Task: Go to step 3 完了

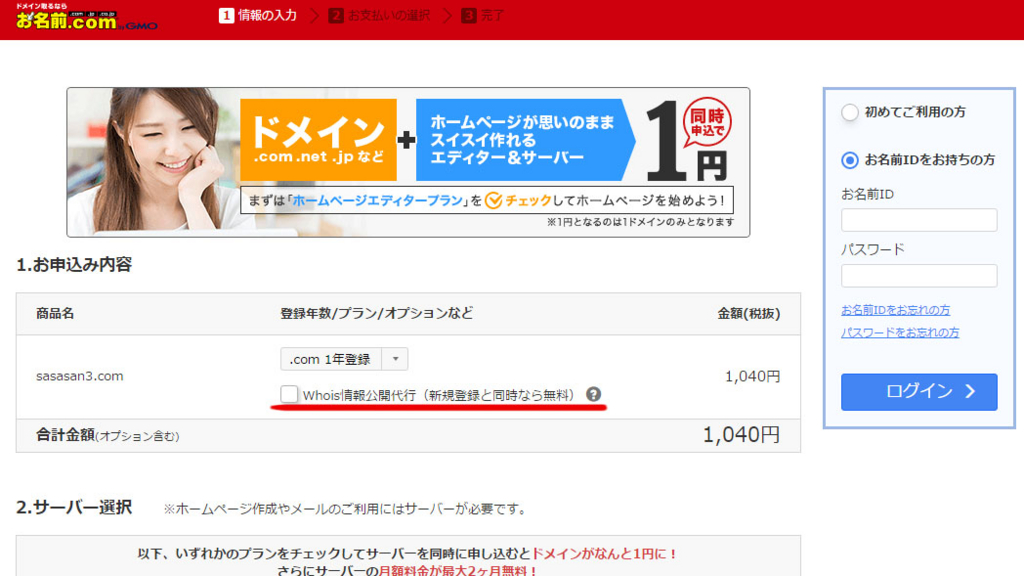Action: (x=483, y=15)
